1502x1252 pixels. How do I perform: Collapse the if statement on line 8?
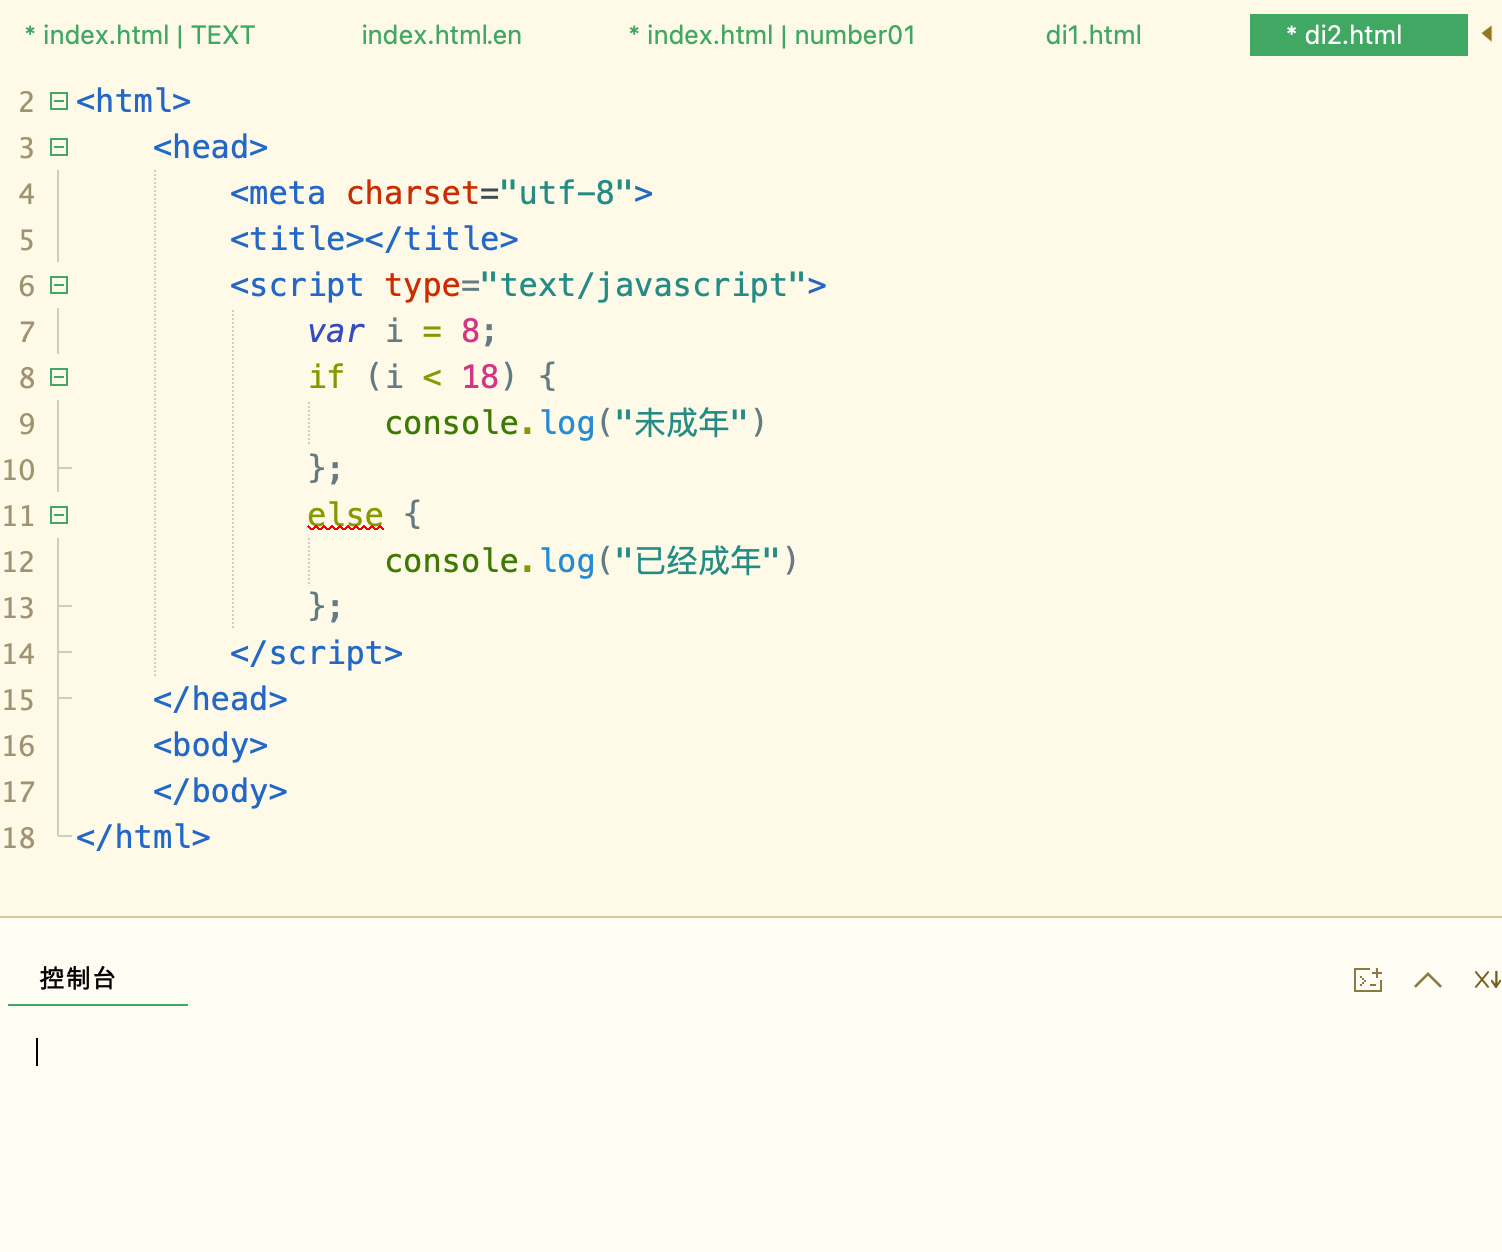coord(59,377)
